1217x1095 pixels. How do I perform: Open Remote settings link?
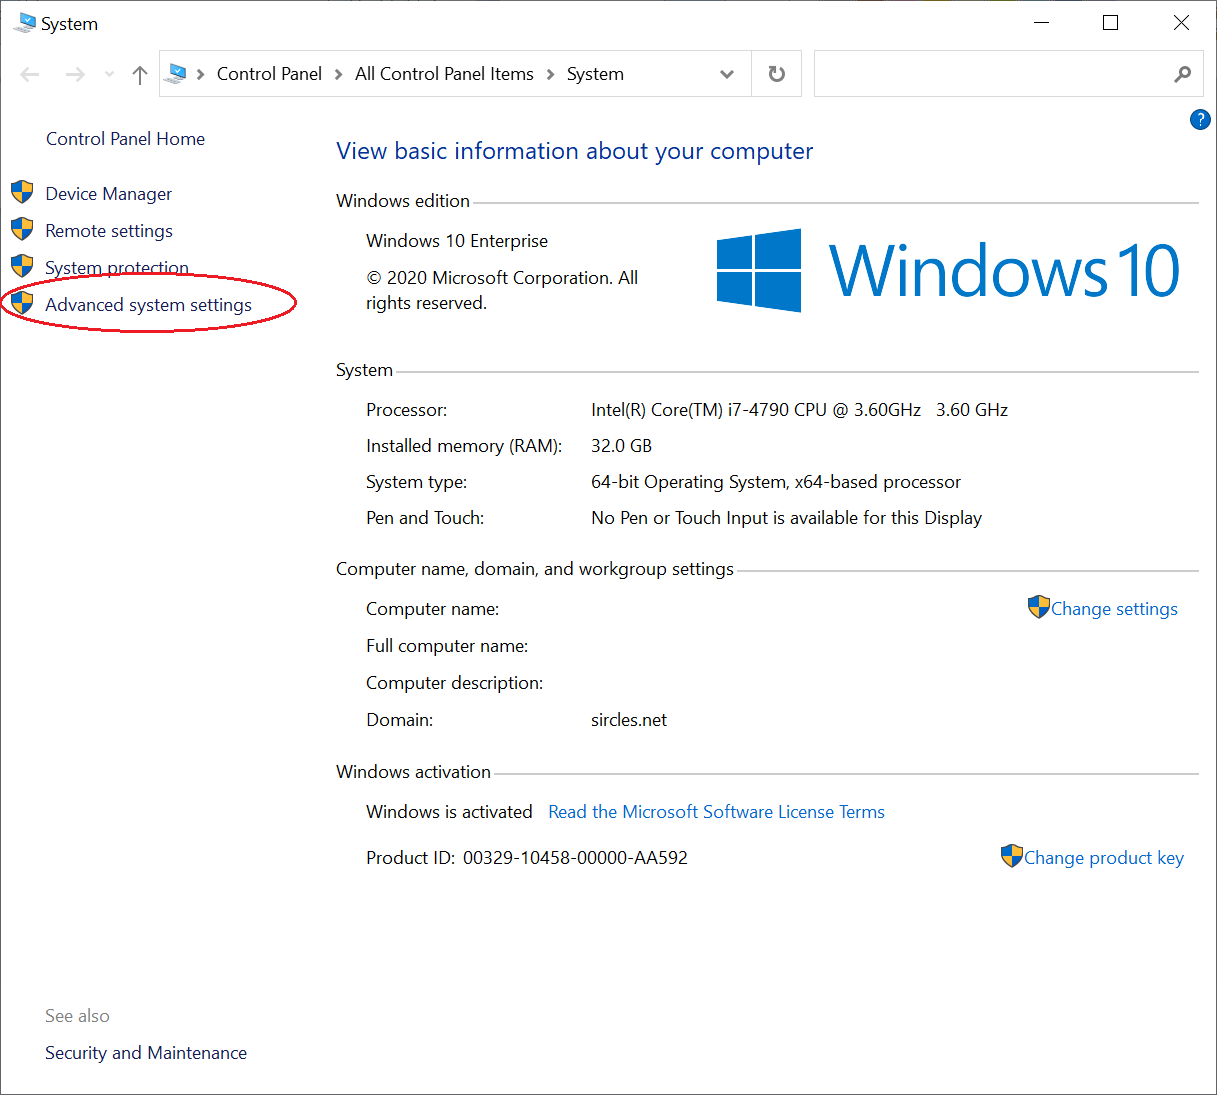click(109, 231)
